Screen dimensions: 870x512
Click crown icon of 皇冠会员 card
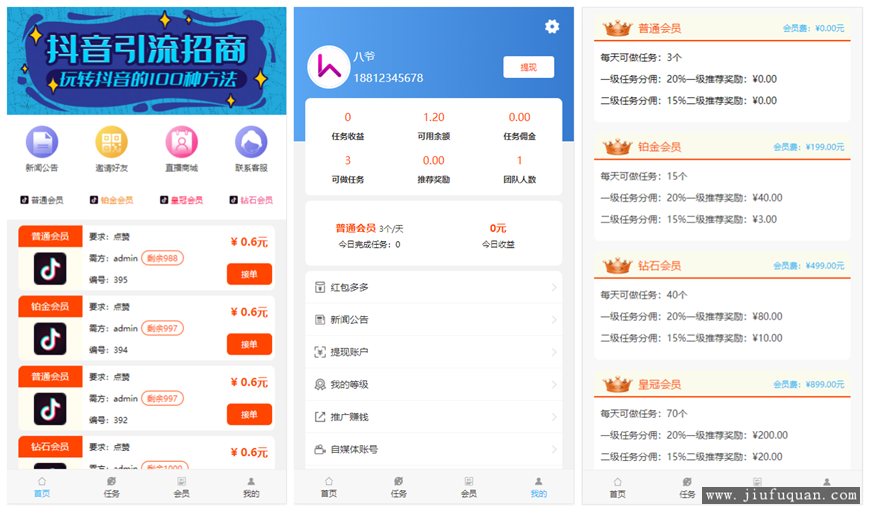point(618,384)
